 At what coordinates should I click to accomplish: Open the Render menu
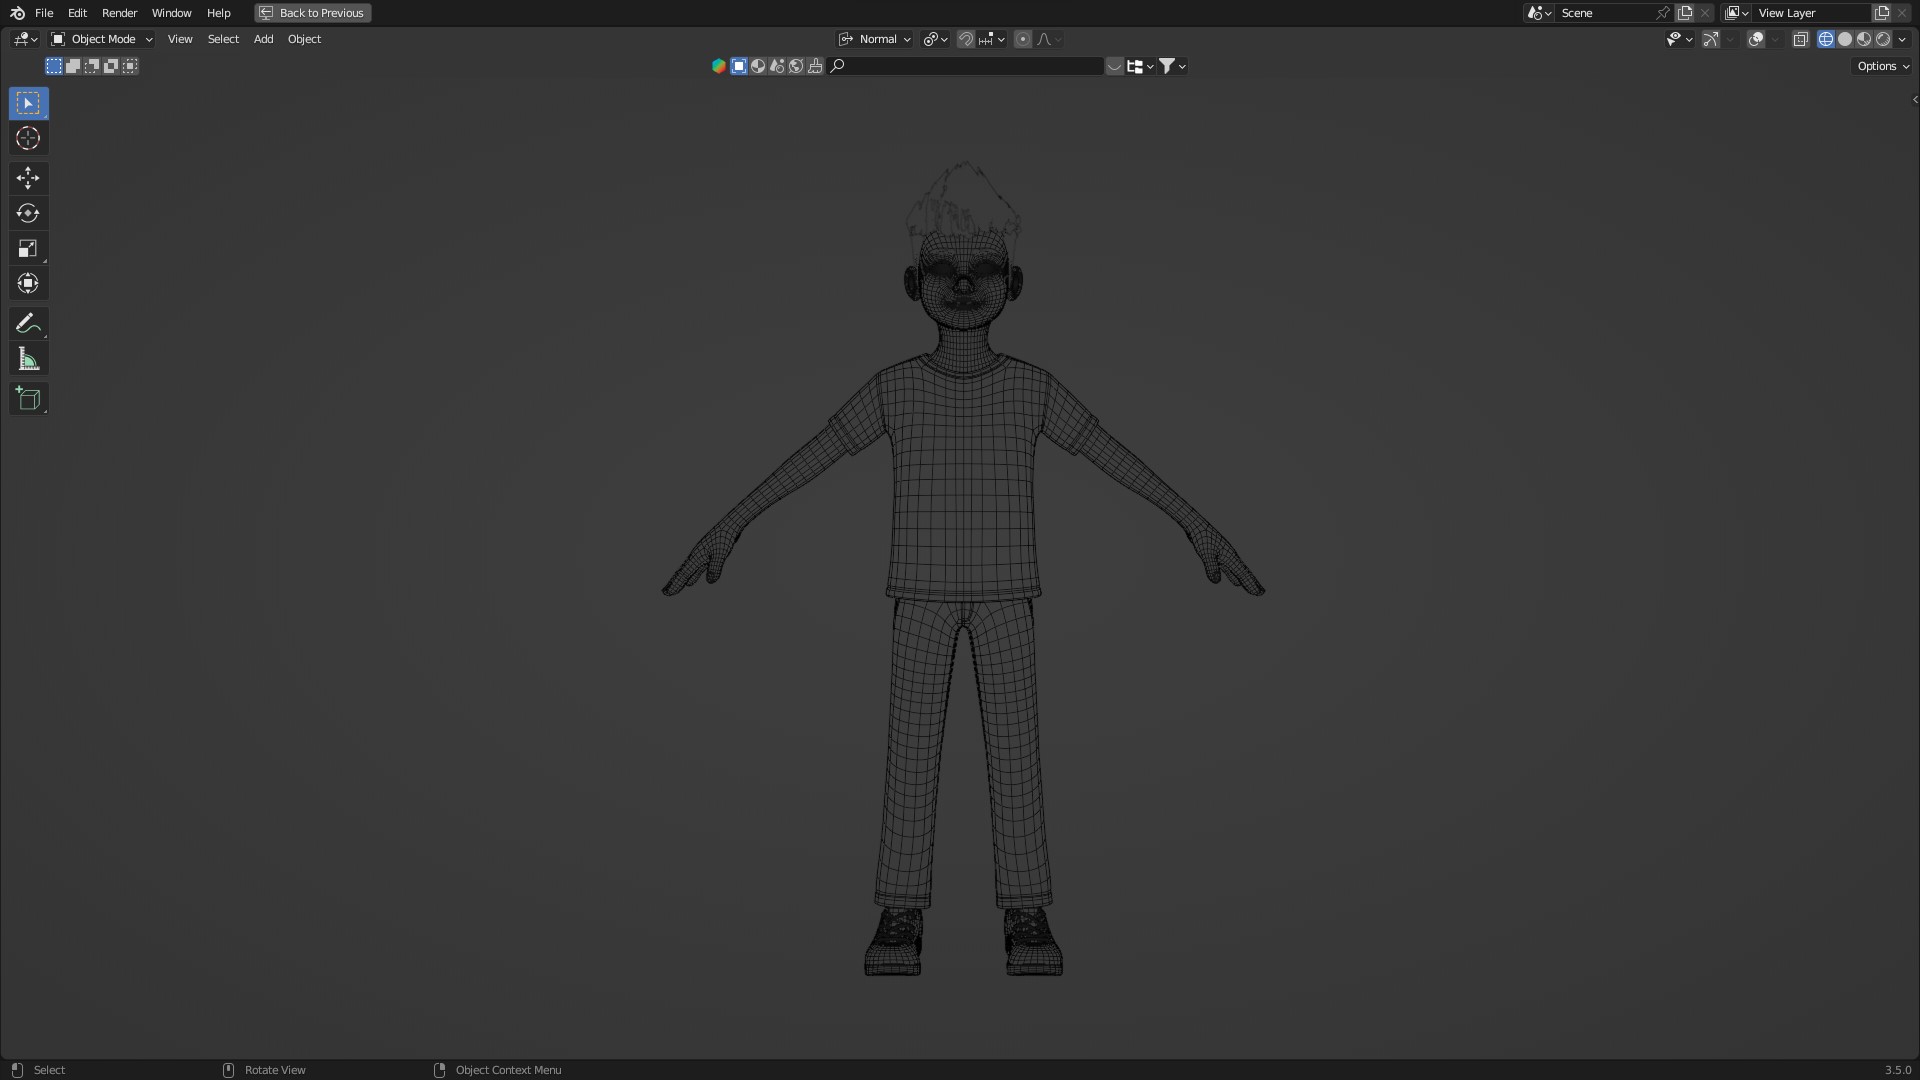[119, 13]
